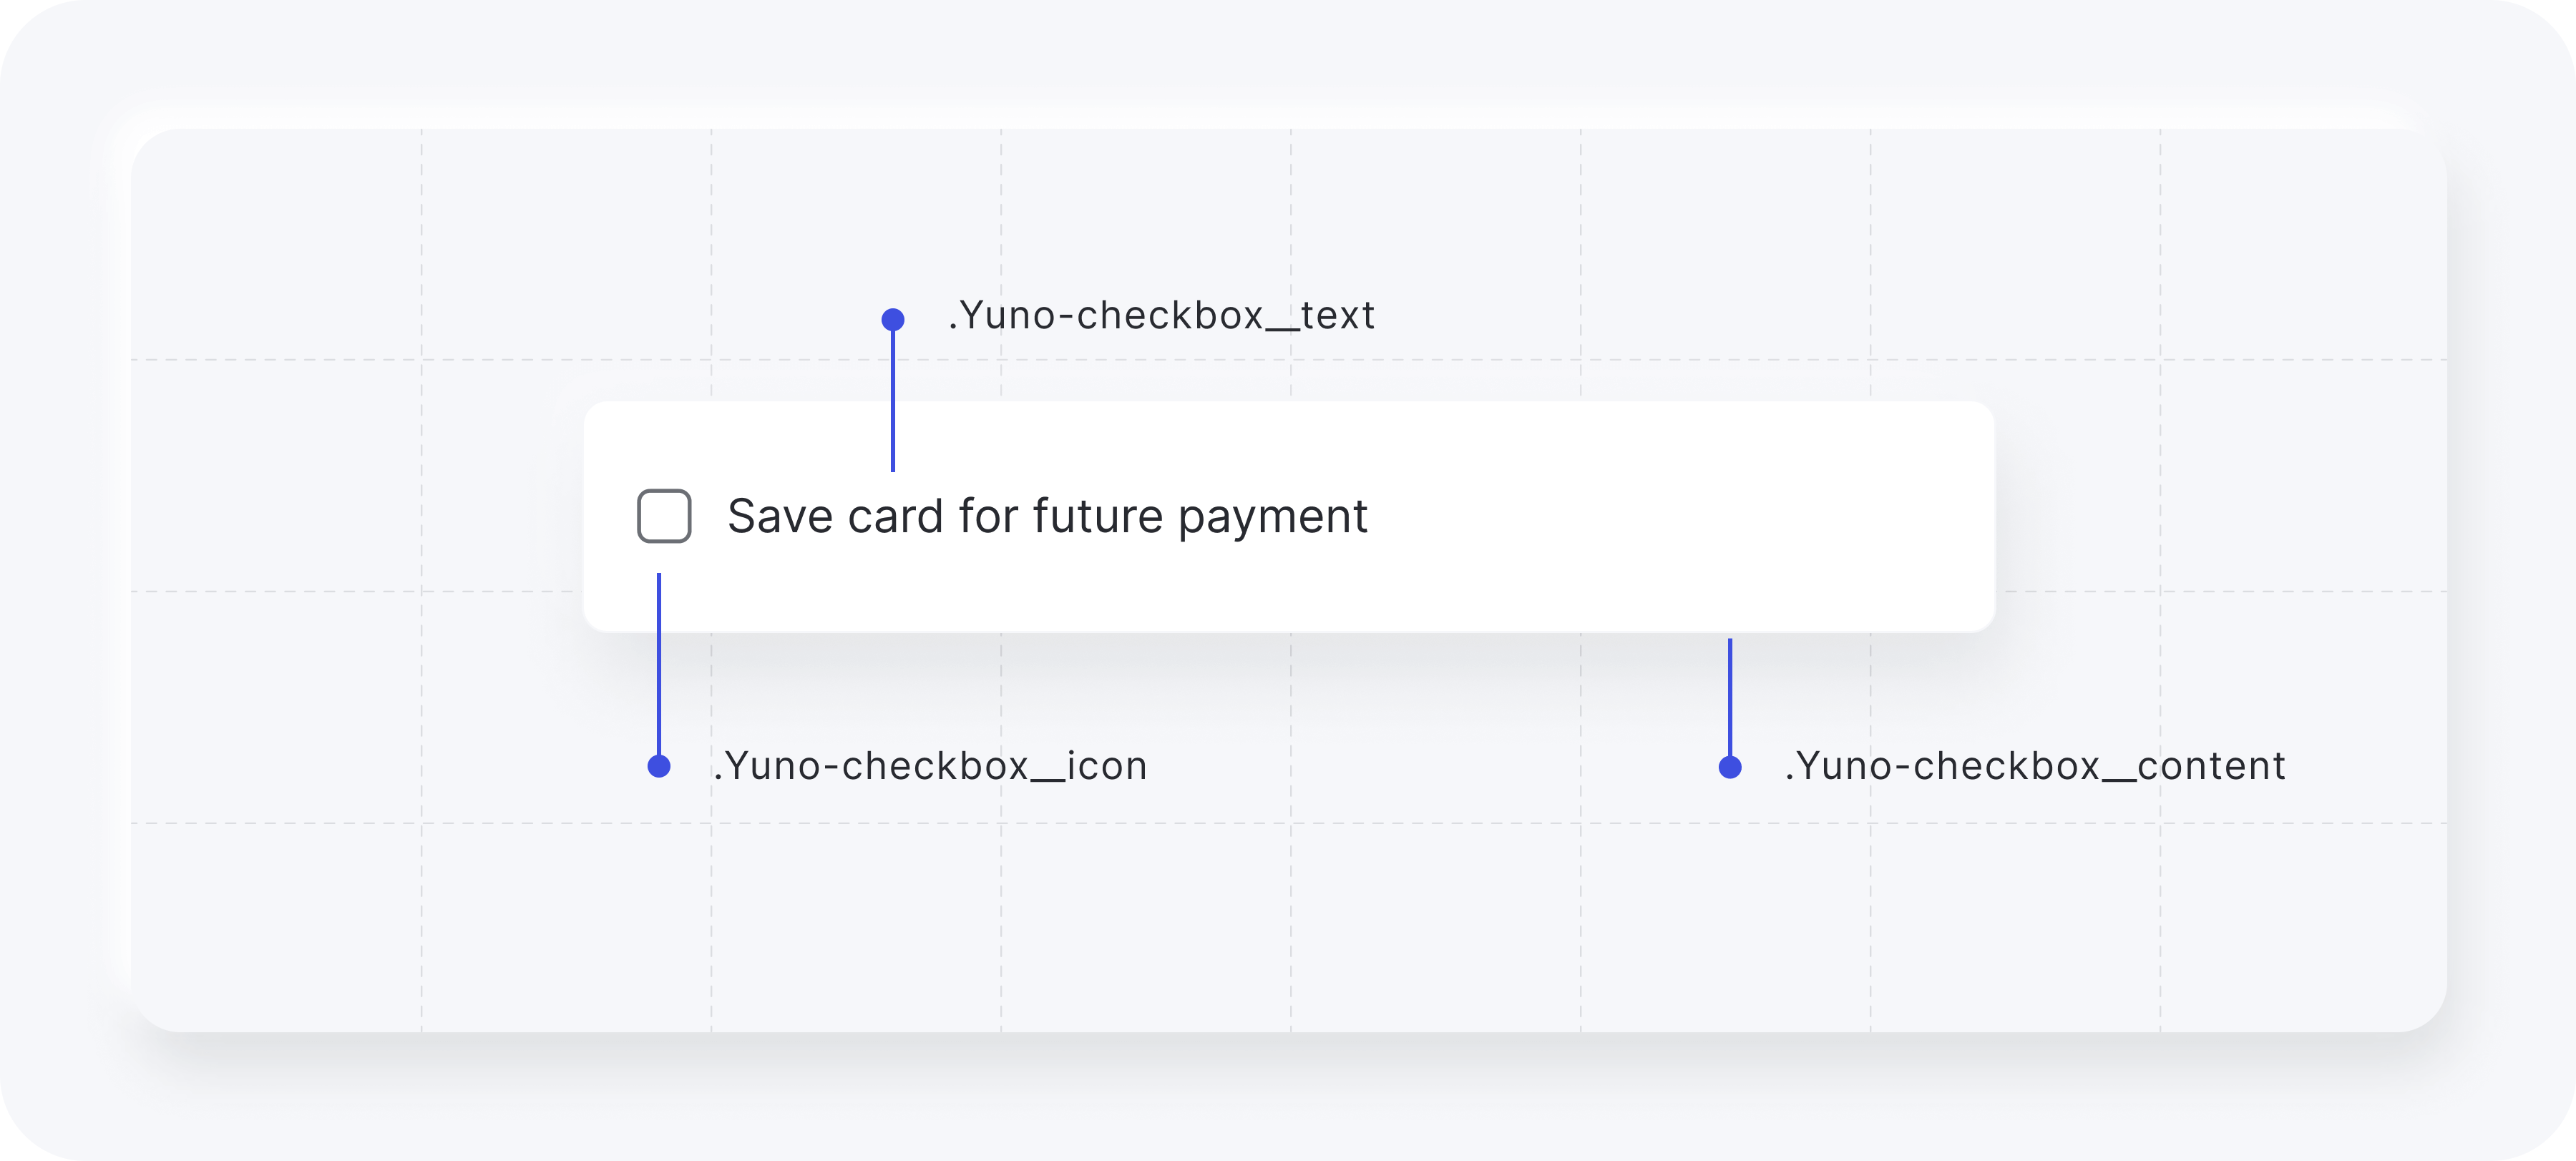Click empty area of the white checkbox card

pyautogui.click(x=1680, y=516)
